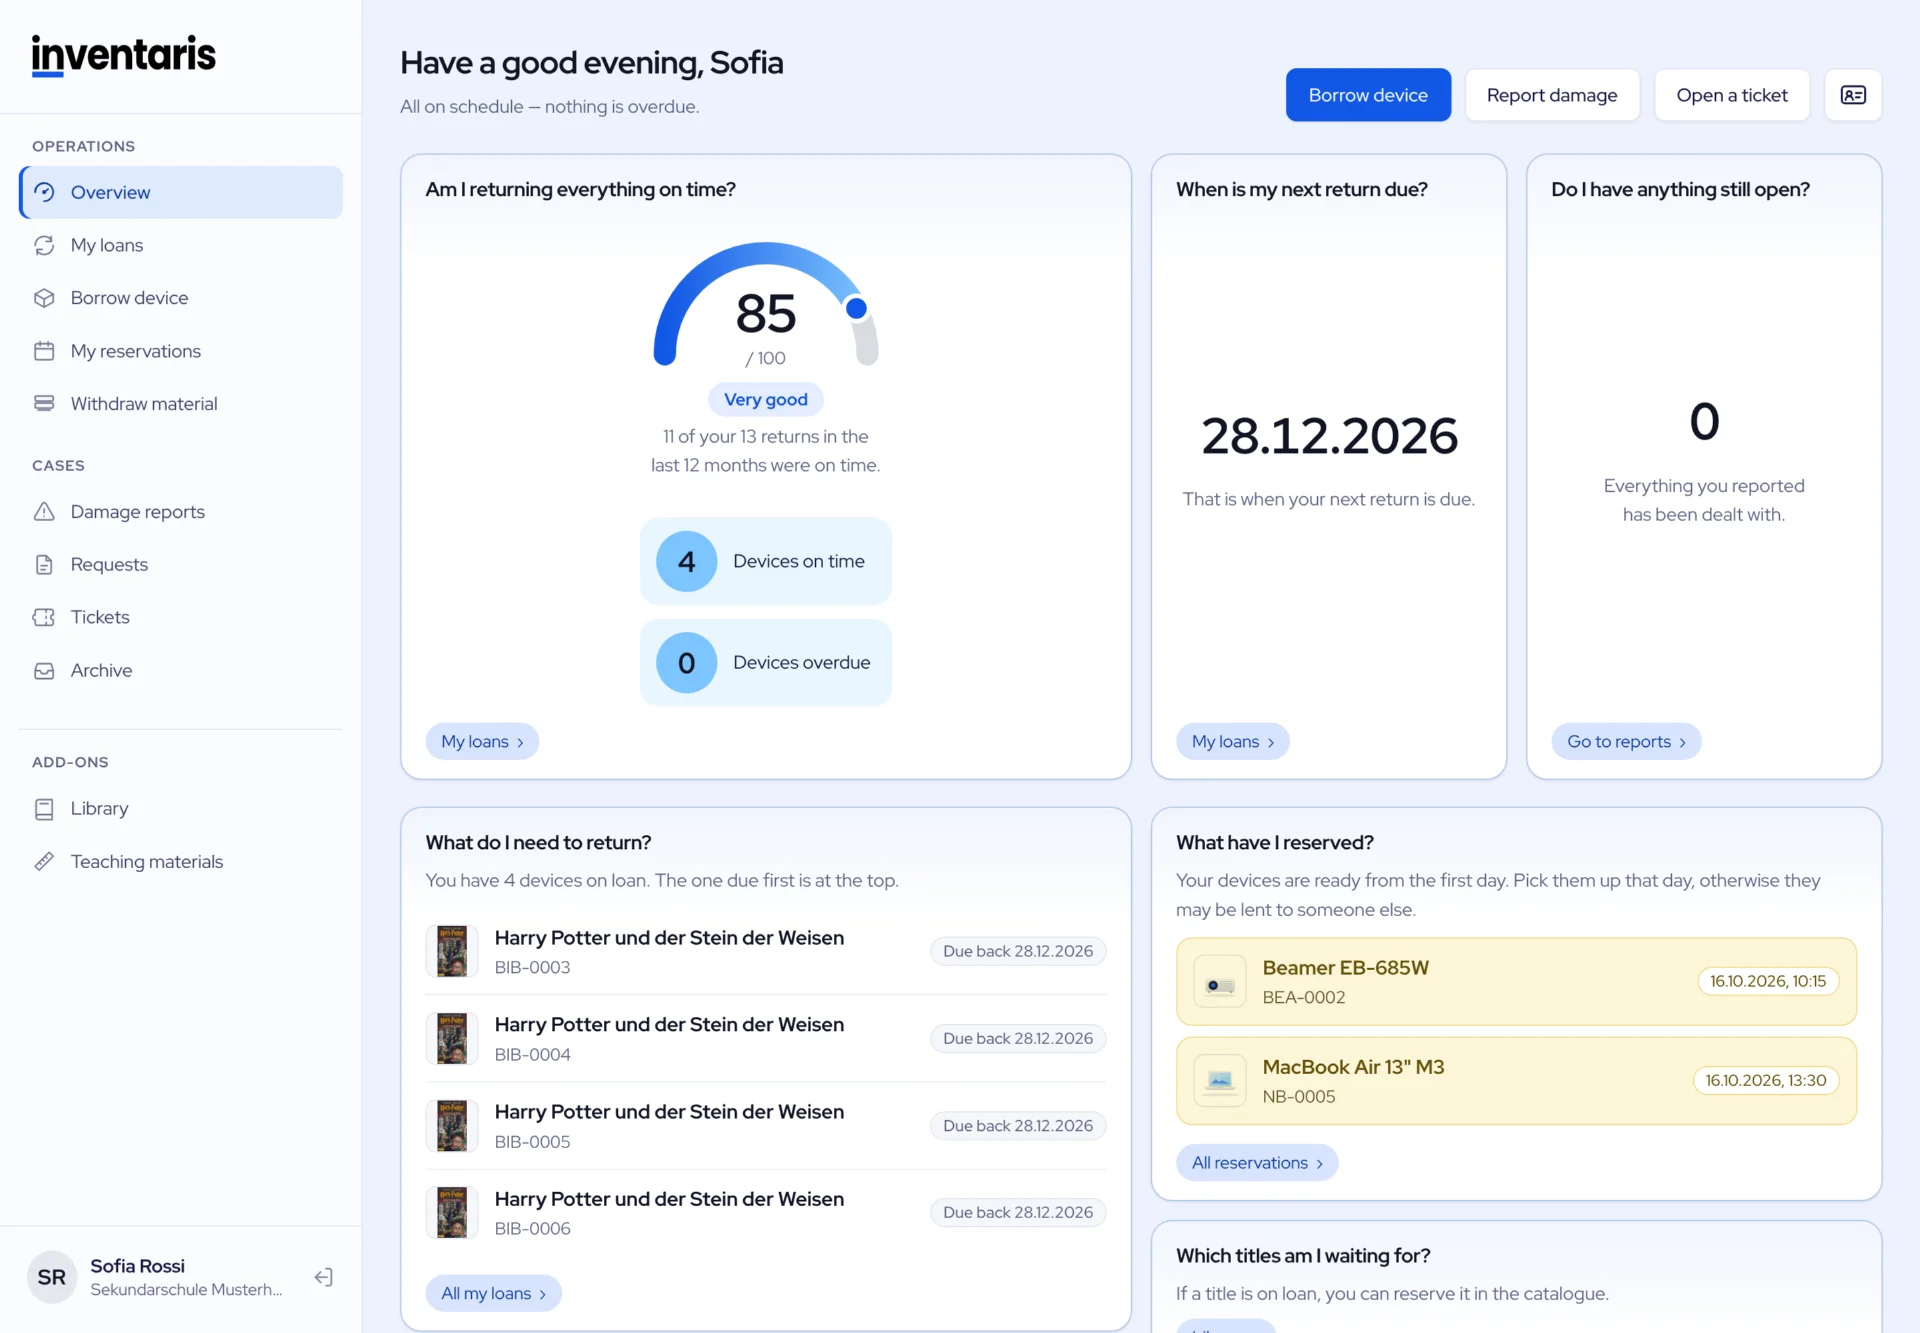The image size is (1920, 1333).
Task: Open the Harry Potter loan BIB-0004 row
Action: tap(766, 1038)
